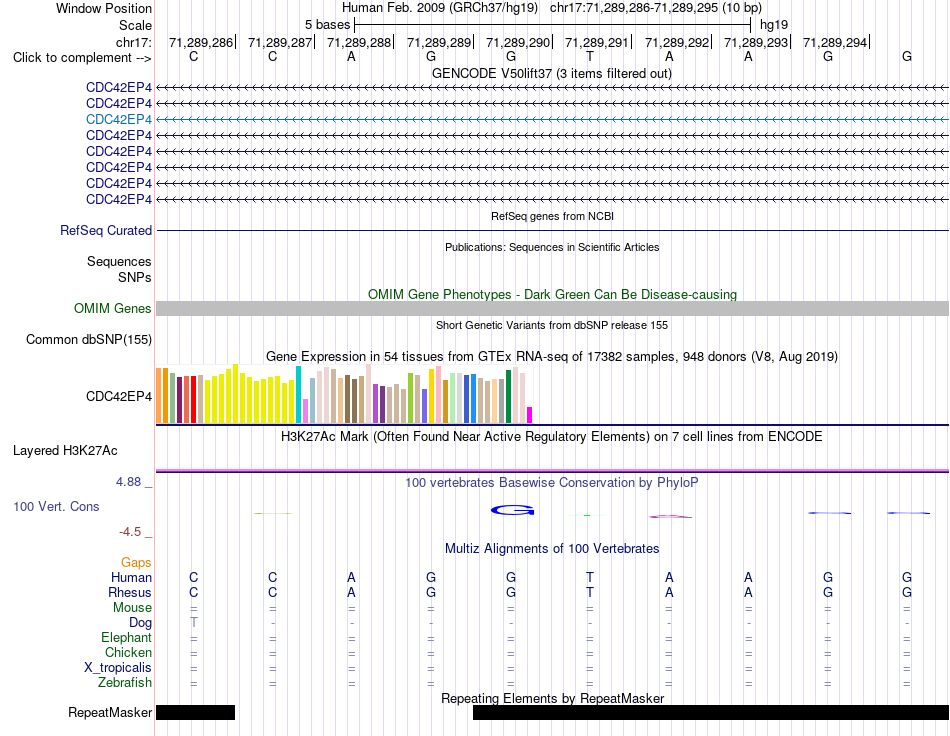Click position label 71,289,286
The image size is (950, 736).
point(201,42)
